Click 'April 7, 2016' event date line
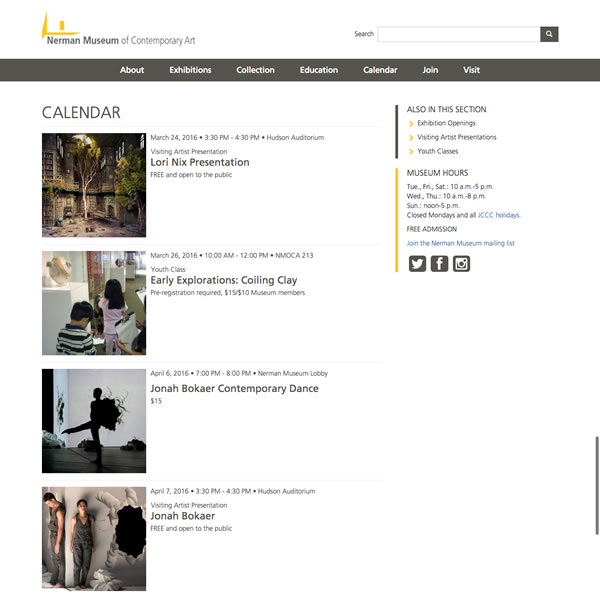The height and width of the screenshot is (609, 600). [x=233, y=491]
